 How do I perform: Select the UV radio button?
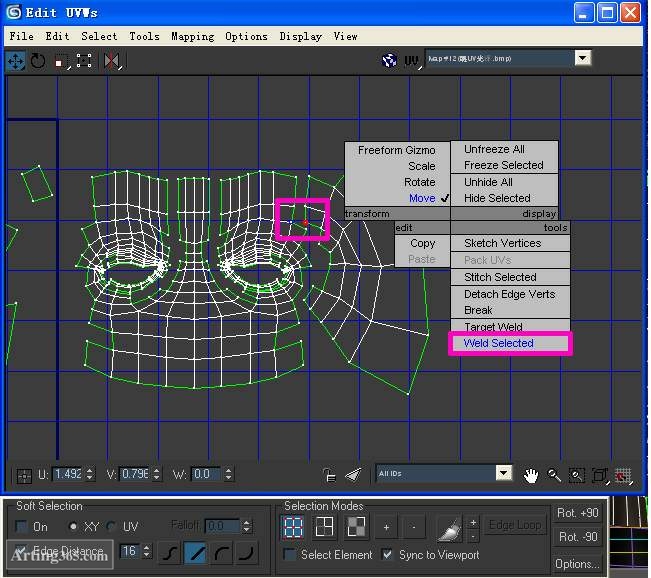point(112,526)
